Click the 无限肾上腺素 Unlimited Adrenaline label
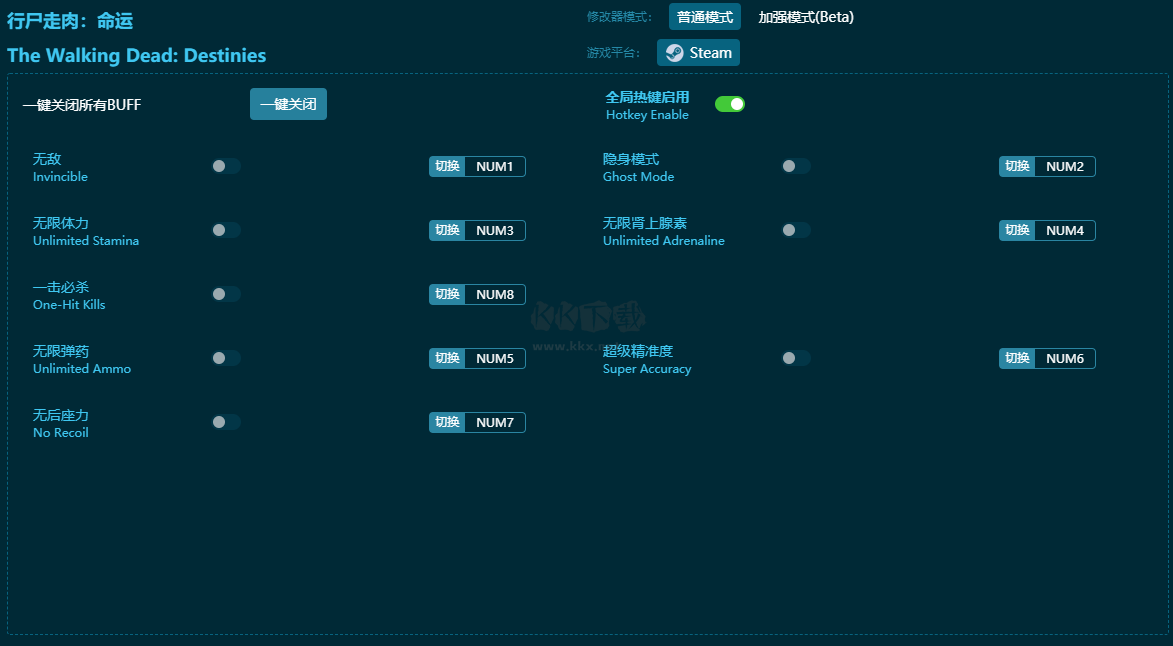Viewport: 1173px width, 646px height. click(664, 232)
